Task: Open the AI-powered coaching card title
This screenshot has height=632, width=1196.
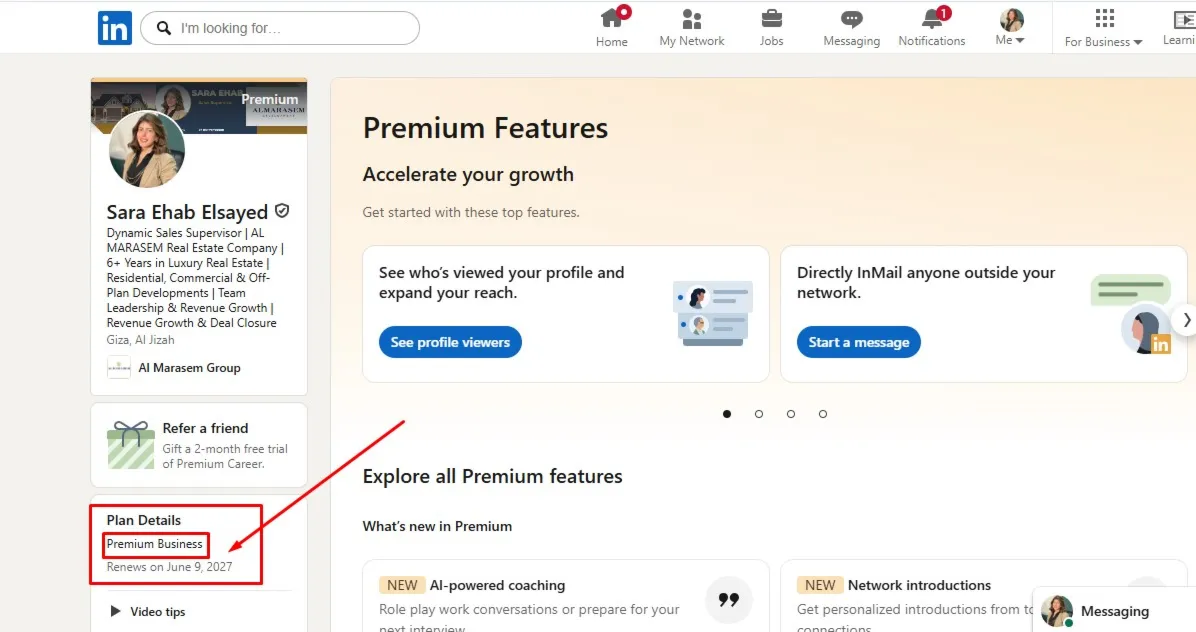Action: click(497, 585)
